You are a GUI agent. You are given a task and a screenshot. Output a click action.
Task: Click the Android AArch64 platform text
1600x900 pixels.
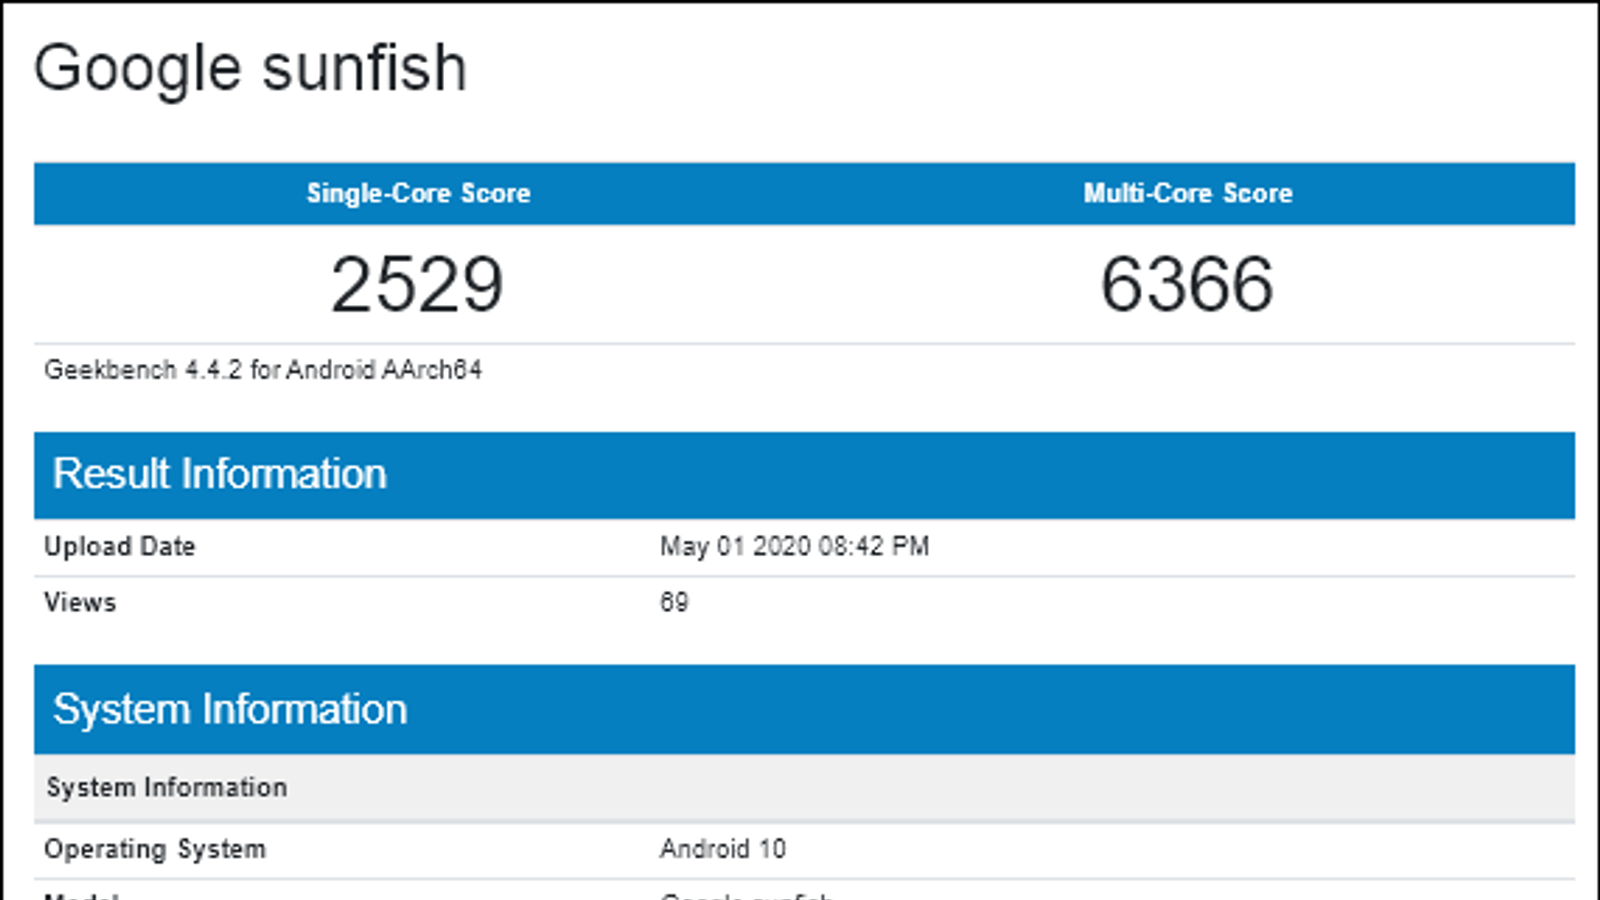384,370
